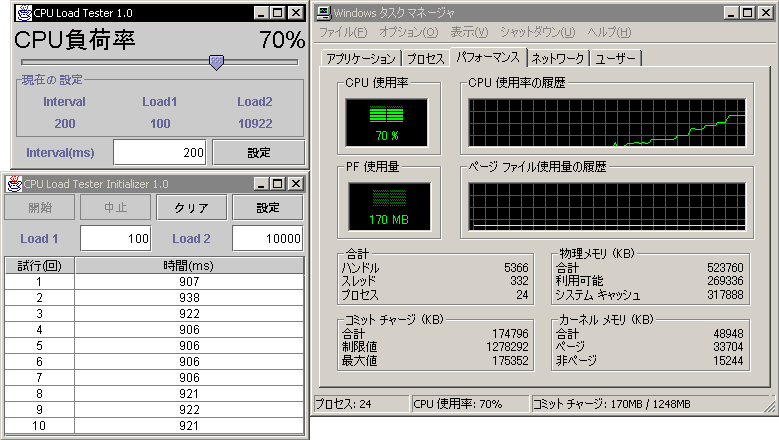This screenshot has width=779, height=440.
Task: Open the ファイル(F) menu in Task Manager
Action: (x=343, y=32)
